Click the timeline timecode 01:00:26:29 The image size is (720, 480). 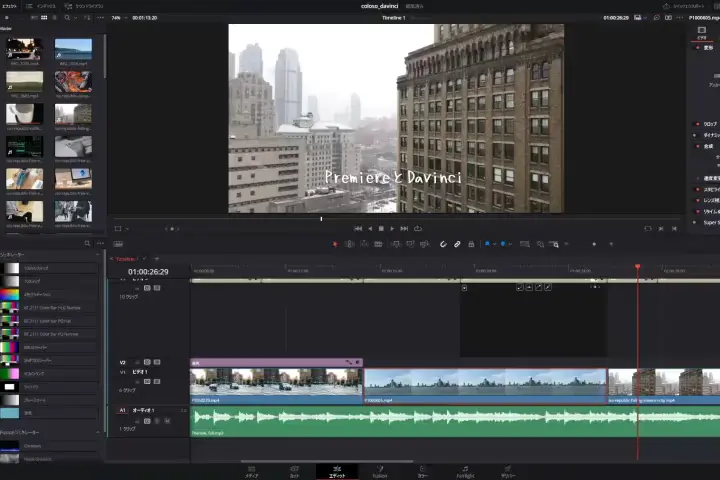click(x=148, y=272)
